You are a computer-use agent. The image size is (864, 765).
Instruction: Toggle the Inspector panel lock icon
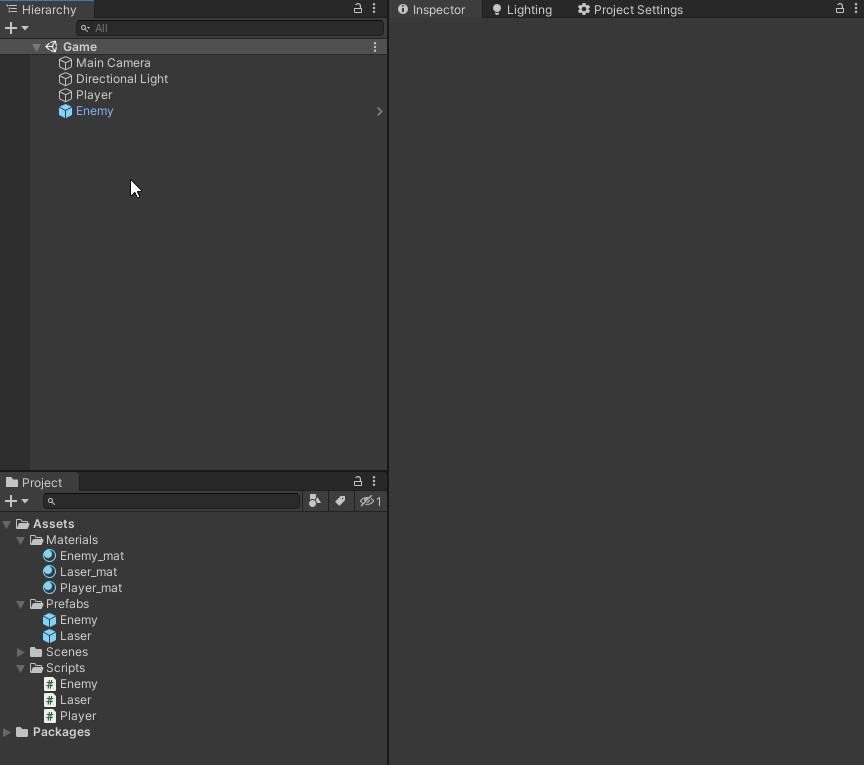point(840,9)
